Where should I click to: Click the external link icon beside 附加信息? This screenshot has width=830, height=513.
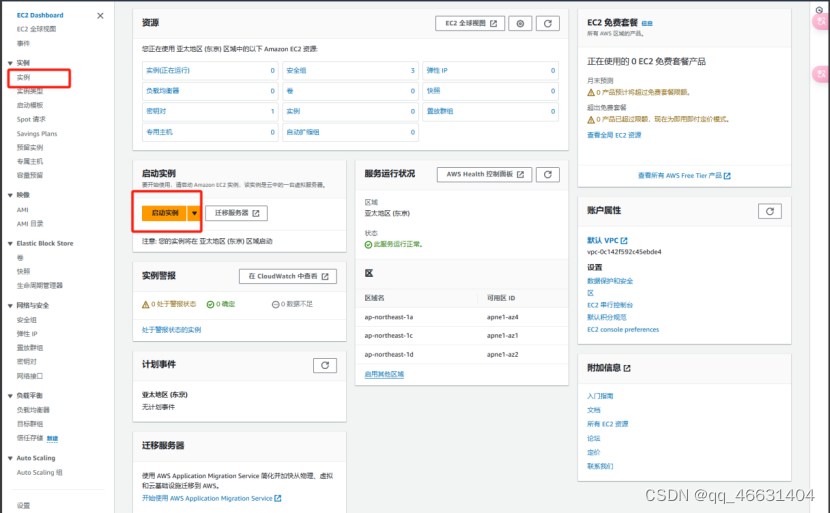pos(627,368)
